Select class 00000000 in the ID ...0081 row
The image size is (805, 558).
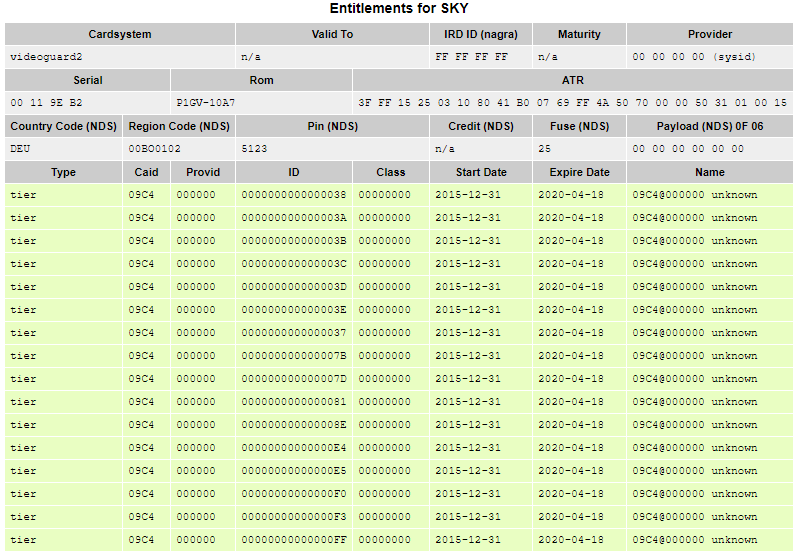coord(385,402)
